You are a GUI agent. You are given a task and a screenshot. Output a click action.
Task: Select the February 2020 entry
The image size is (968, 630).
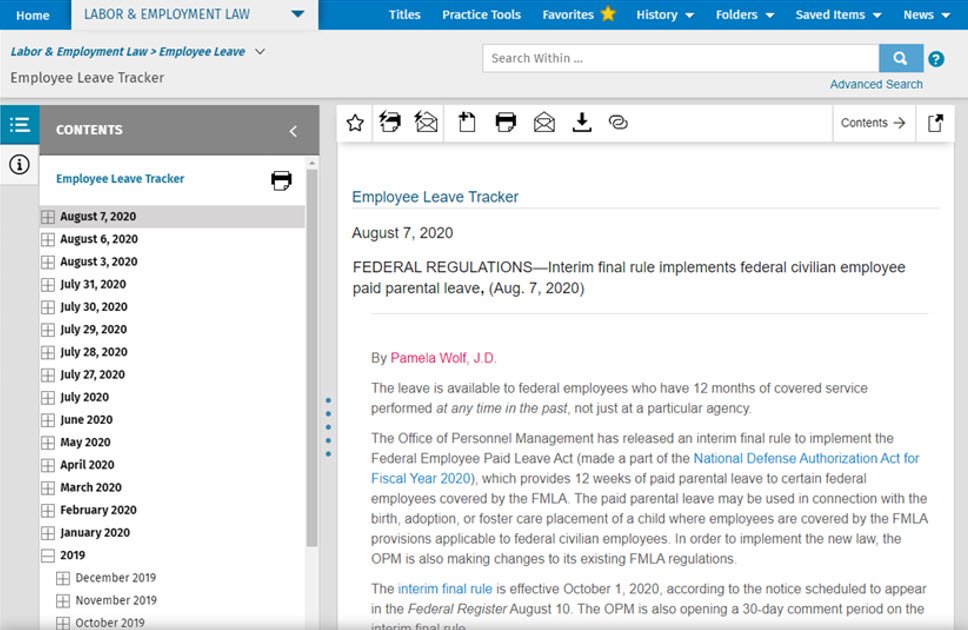coord(98,510)
